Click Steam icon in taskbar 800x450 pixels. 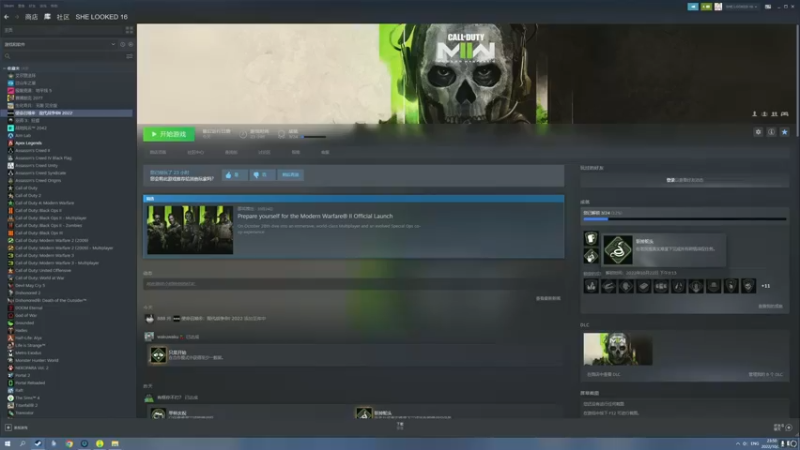[x=38, y=443]
